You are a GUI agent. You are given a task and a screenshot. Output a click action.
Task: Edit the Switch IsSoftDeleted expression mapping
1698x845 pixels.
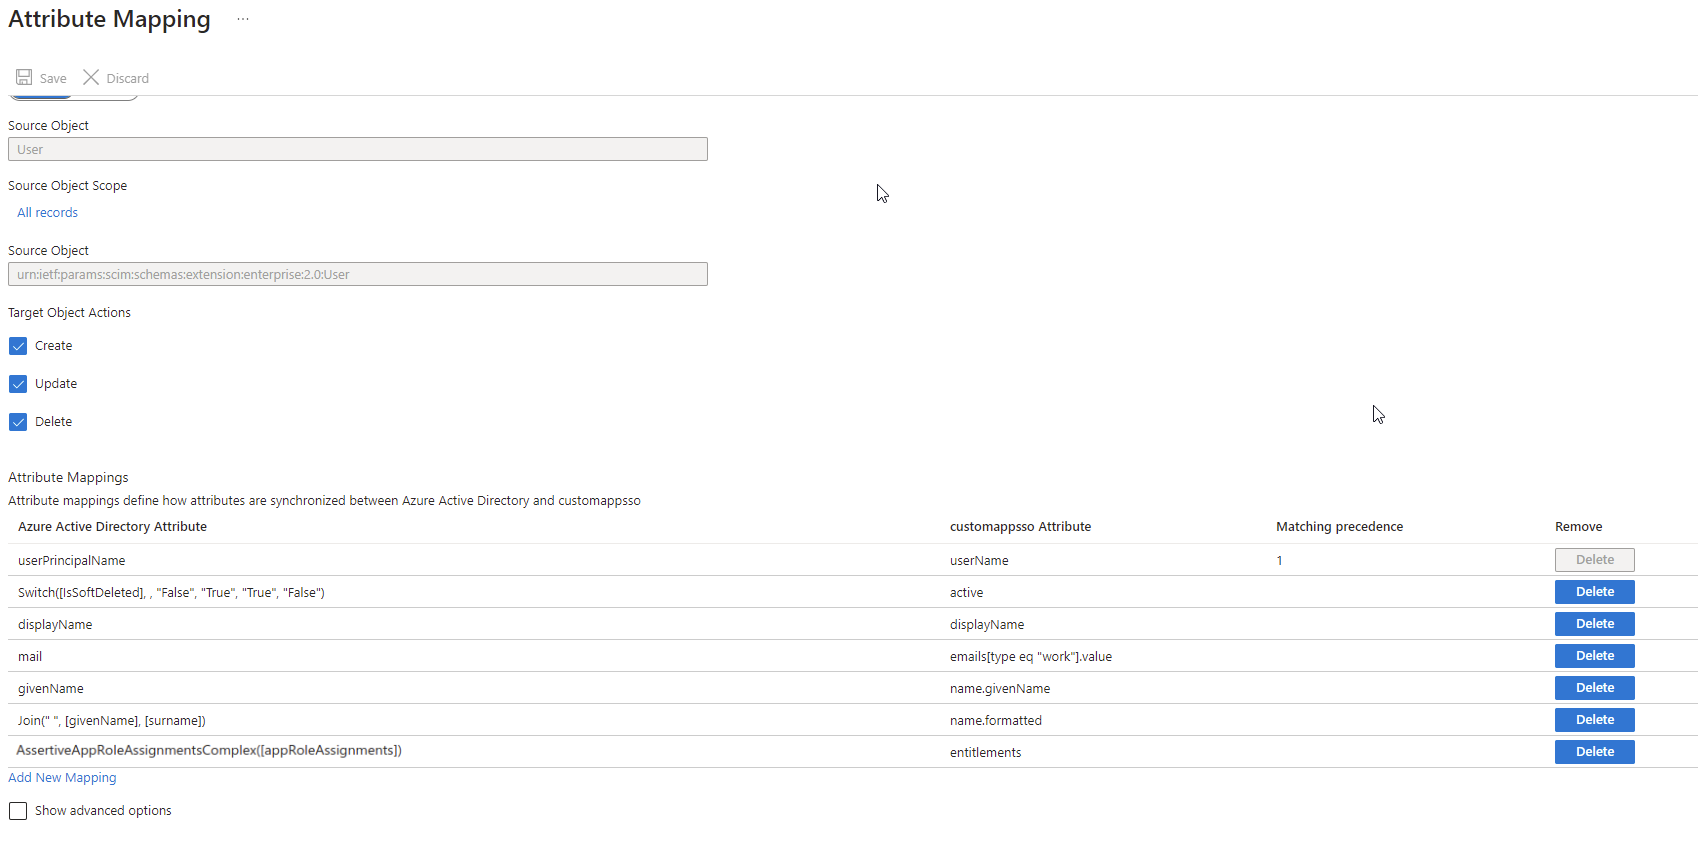[171, 593]
